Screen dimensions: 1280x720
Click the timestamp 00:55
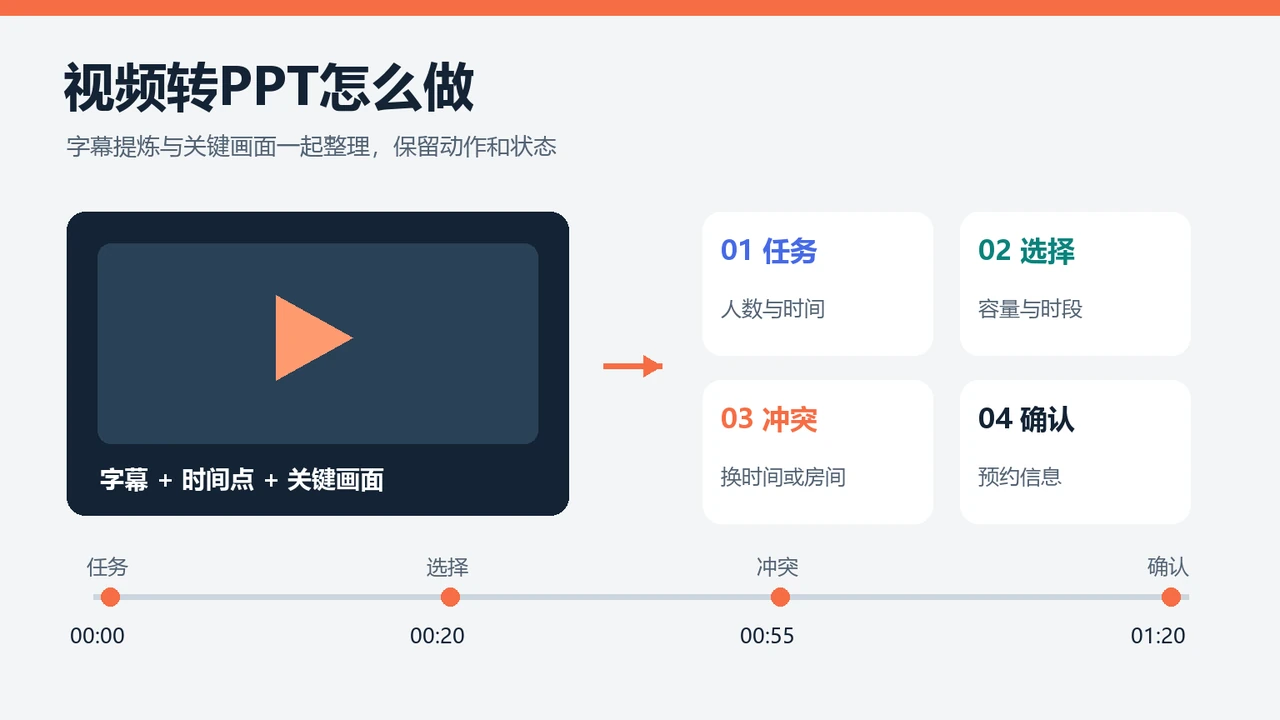(x=767, y=636)
